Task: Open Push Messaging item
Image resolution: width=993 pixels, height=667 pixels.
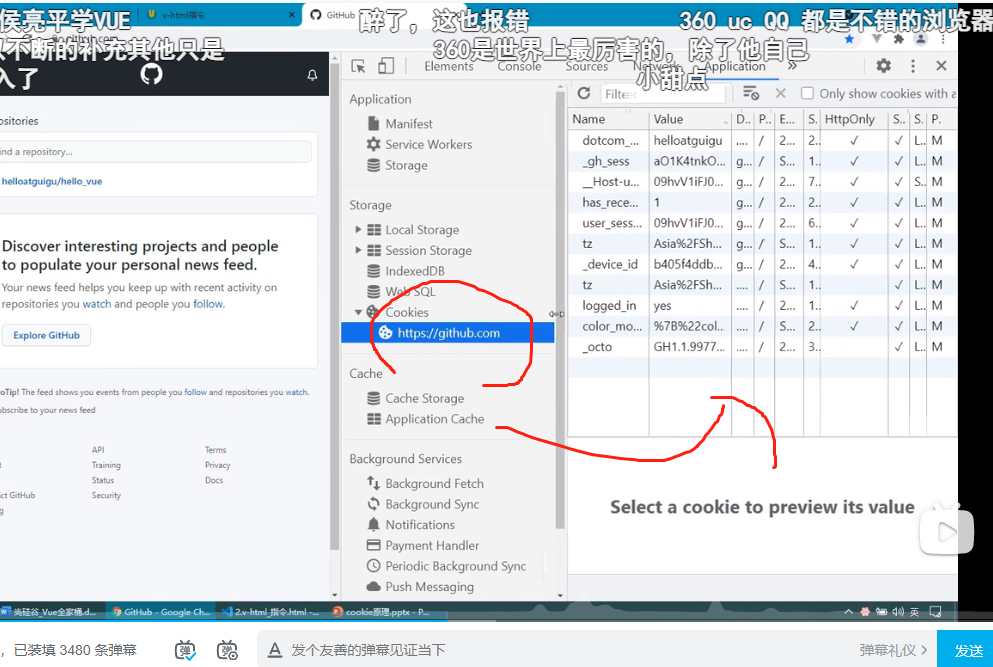Action: 420,587
